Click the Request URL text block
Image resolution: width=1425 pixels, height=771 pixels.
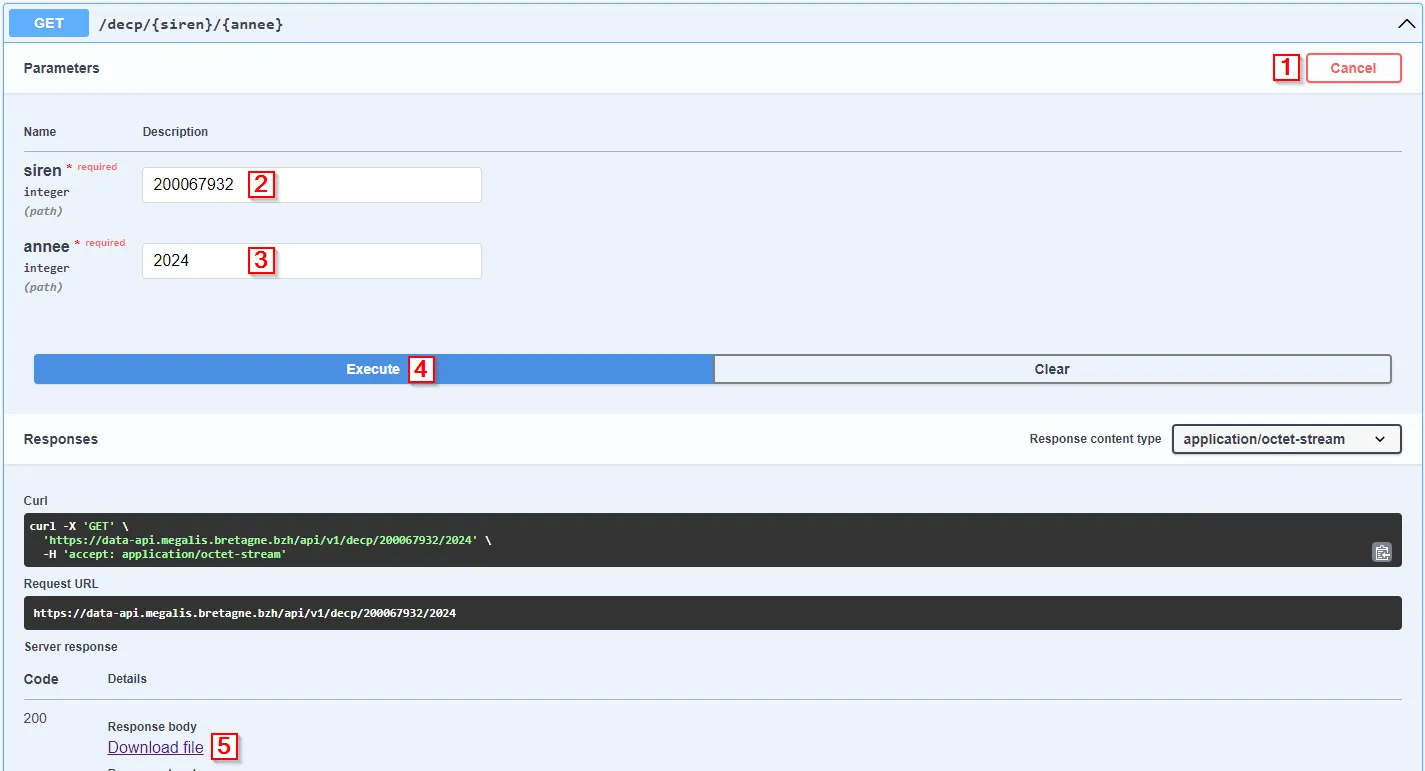pyautogui.click(x=712, y=613)
